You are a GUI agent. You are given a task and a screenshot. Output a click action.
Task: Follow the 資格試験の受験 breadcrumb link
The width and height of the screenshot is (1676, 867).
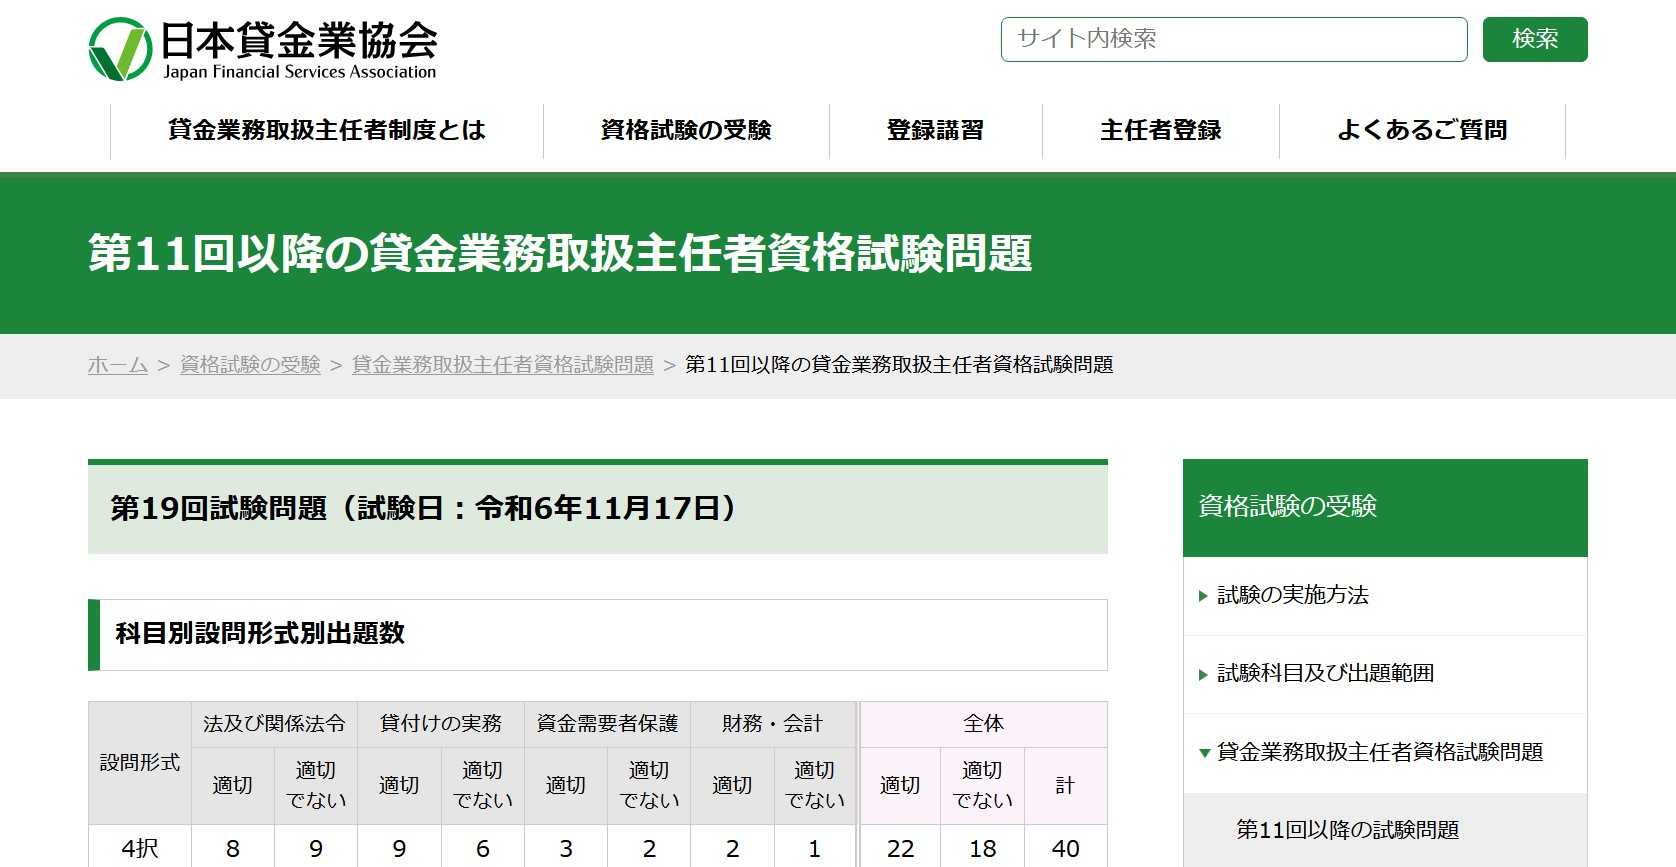point(250,365)
